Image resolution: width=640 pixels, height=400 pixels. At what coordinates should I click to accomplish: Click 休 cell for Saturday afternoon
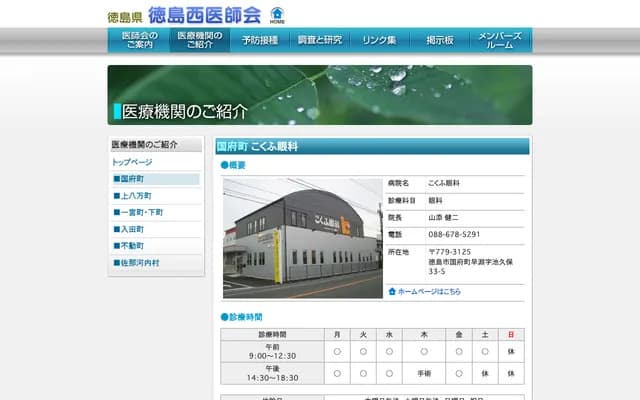tap(485, 373)
